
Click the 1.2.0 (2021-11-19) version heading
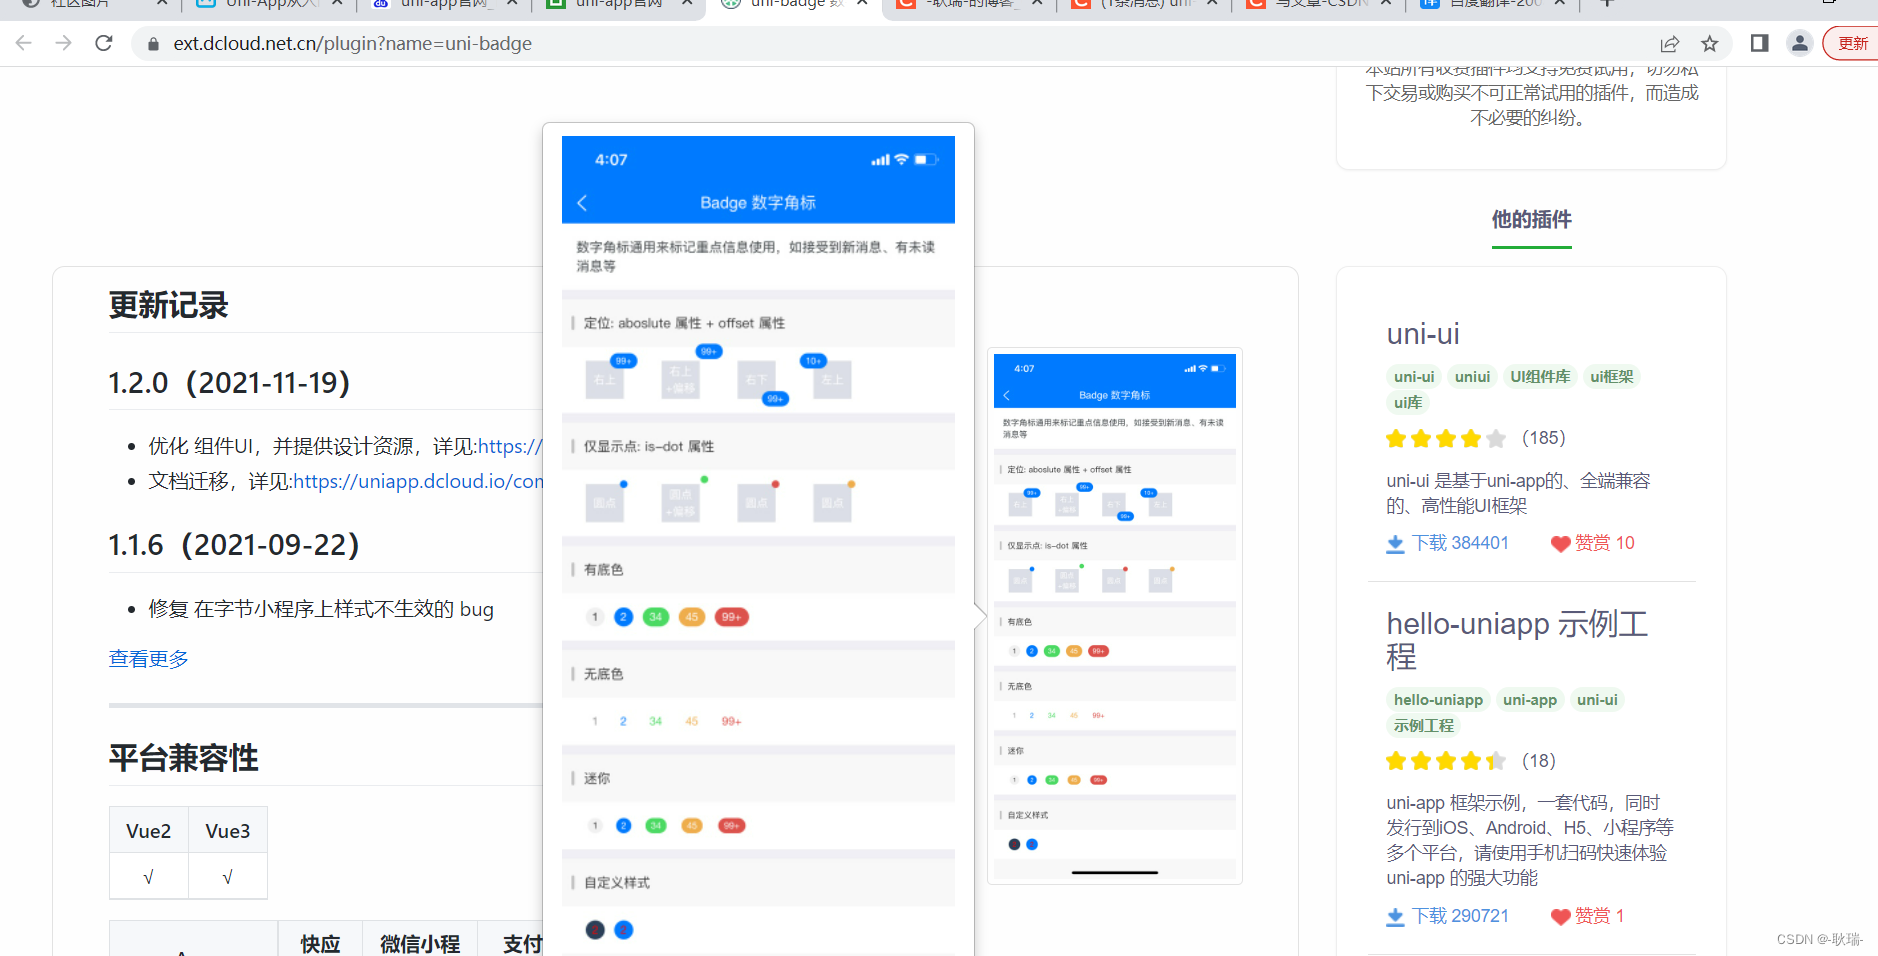point(229,383)
